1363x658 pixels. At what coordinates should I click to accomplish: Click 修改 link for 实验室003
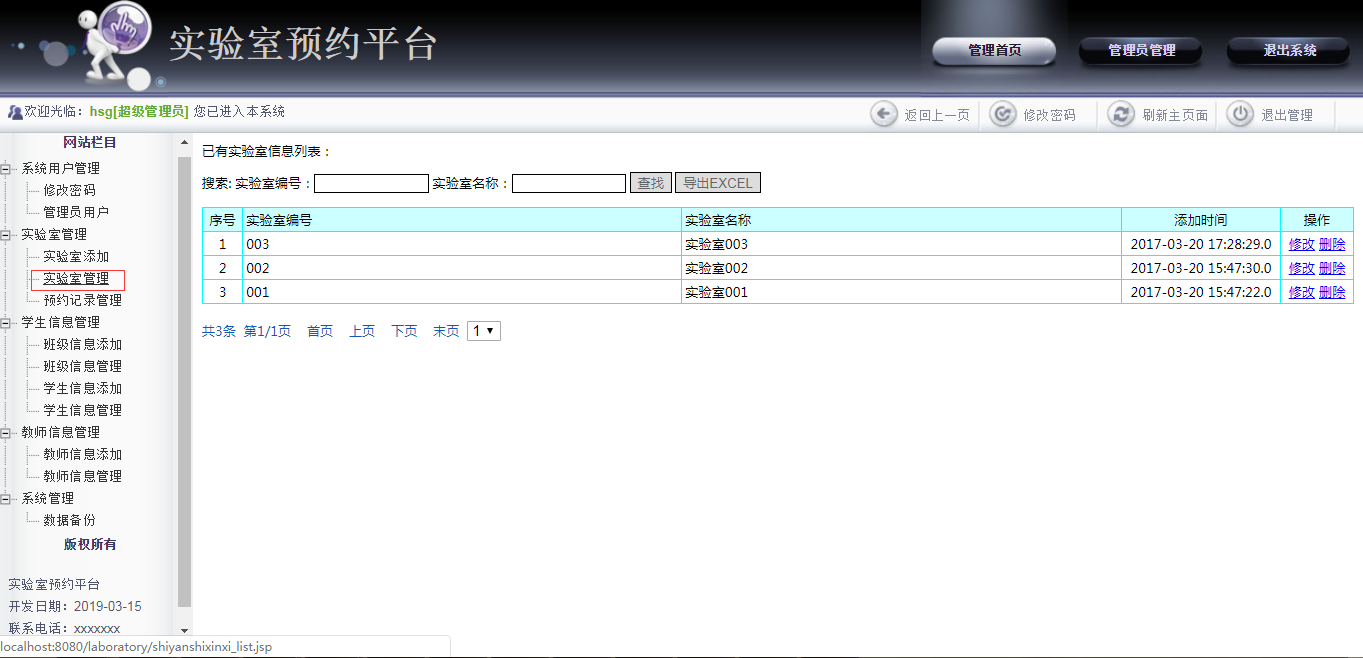coord(1302,244)
